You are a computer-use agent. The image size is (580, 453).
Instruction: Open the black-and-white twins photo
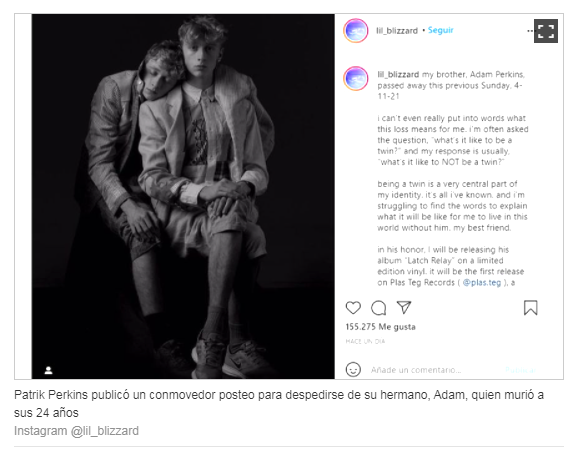(x=183, y=196)
